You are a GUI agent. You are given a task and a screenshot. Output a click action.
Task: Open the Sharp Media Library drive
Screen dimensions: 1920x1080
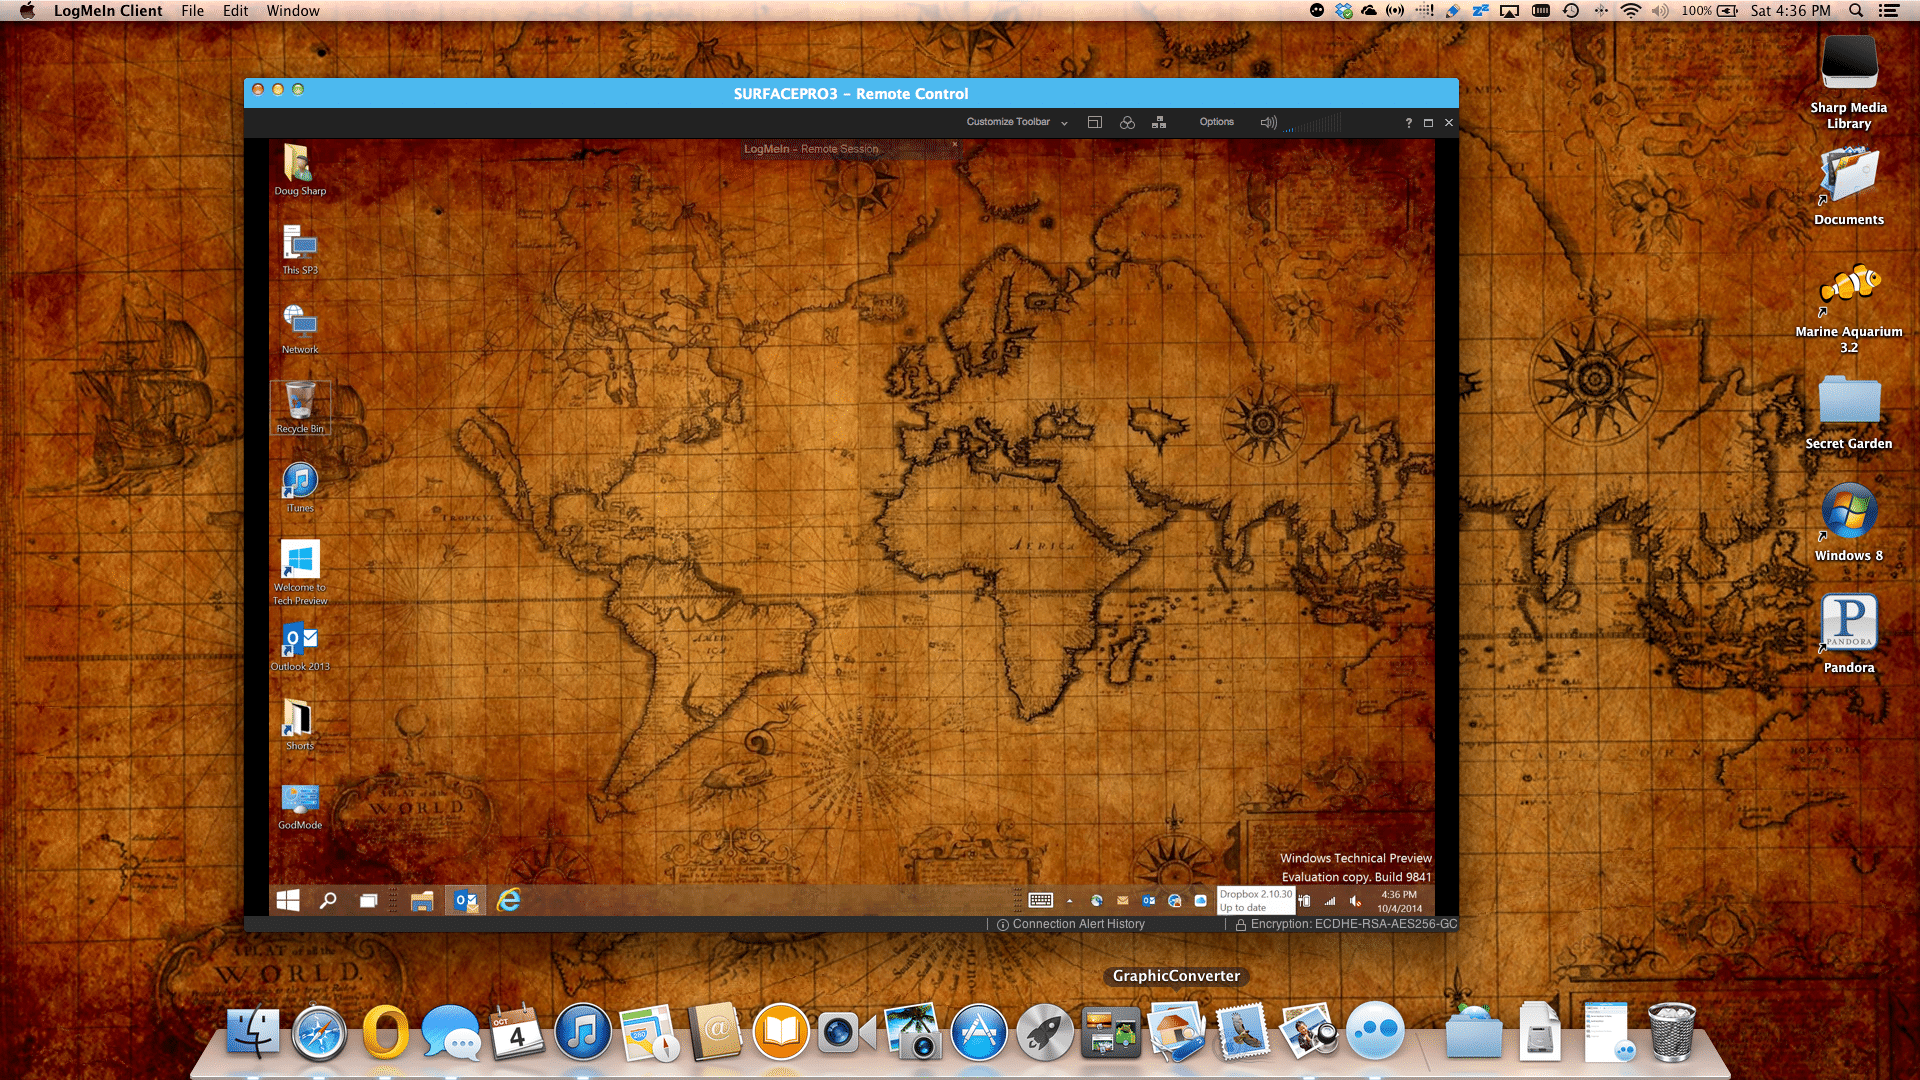click(1849, 82)
